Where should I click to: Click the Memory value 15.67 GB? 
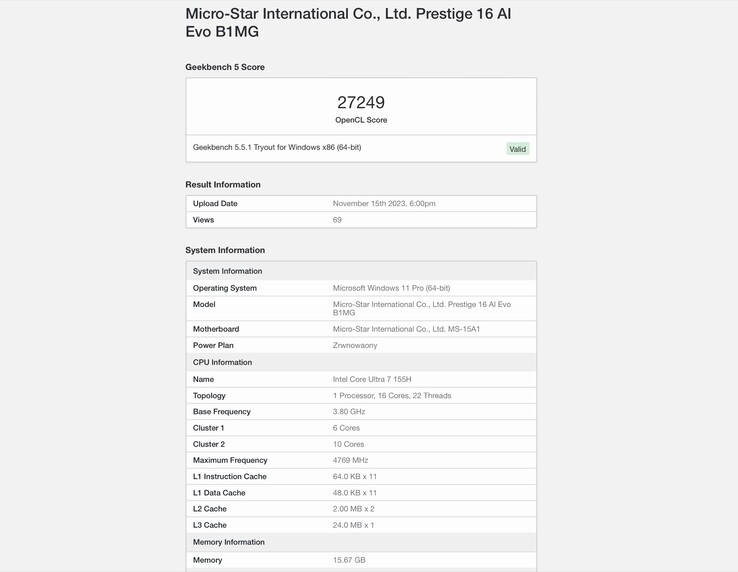[x=349, y=560]
